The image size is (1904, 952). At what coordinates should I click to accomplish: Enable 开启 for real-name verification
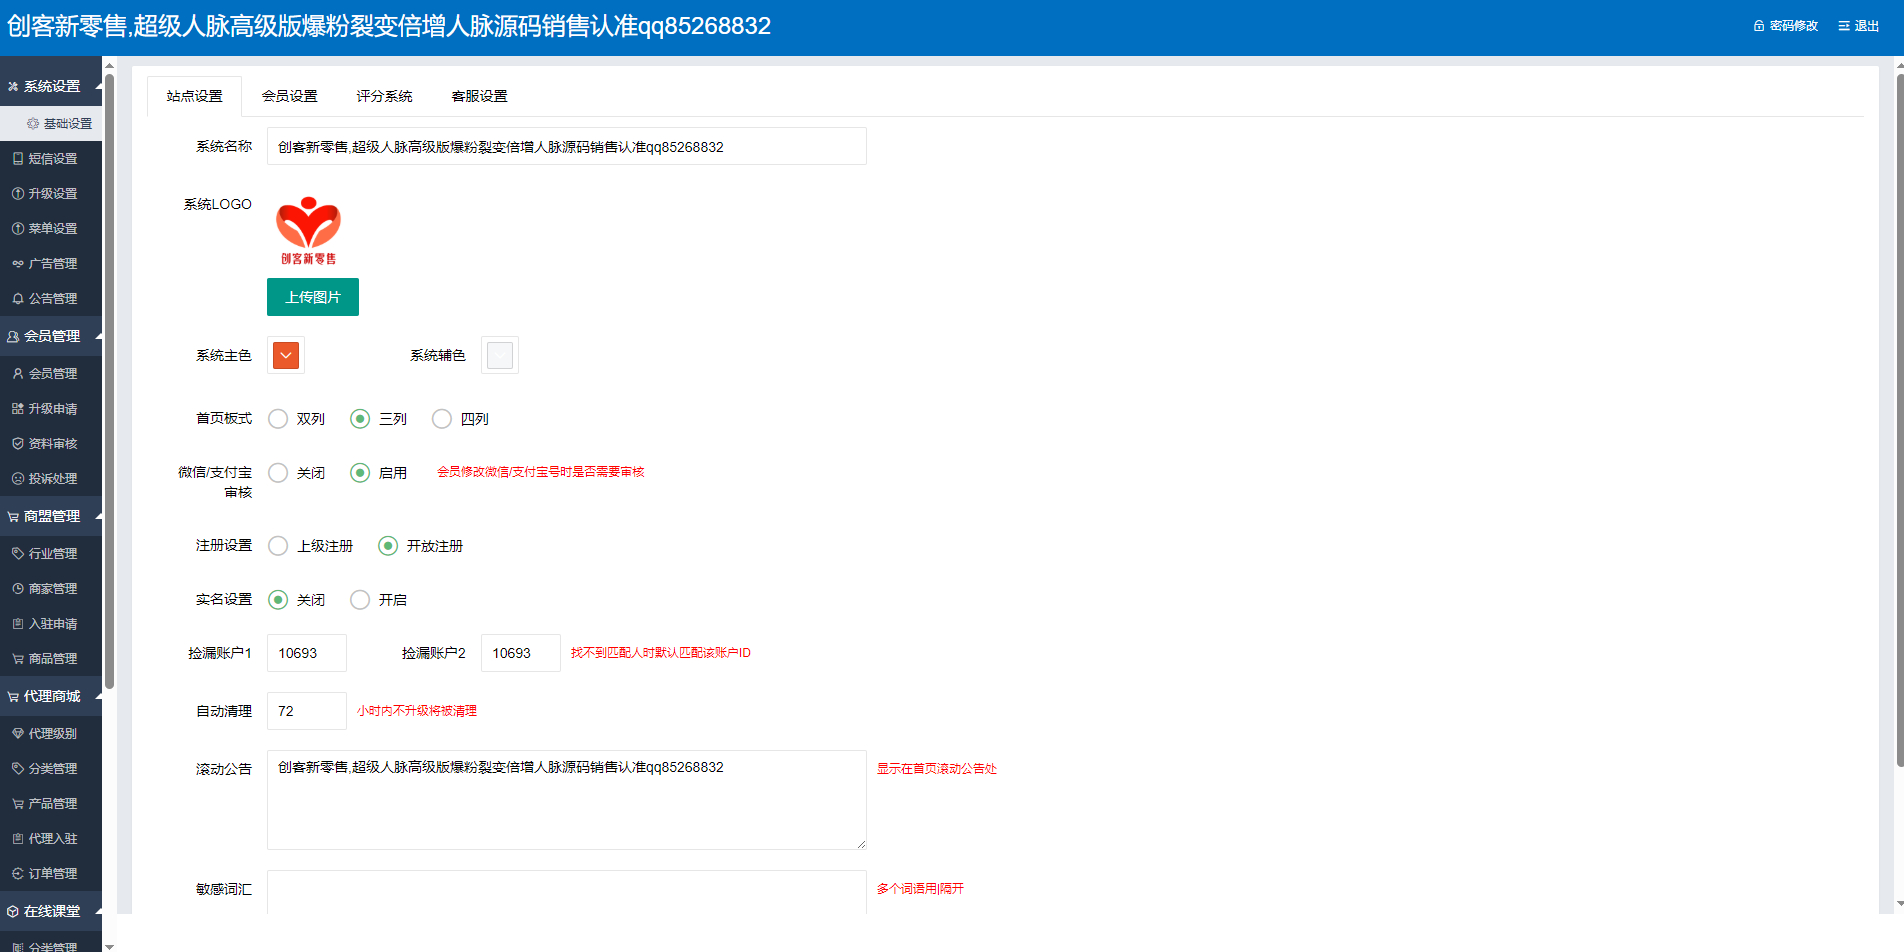[x=360, y=599]
